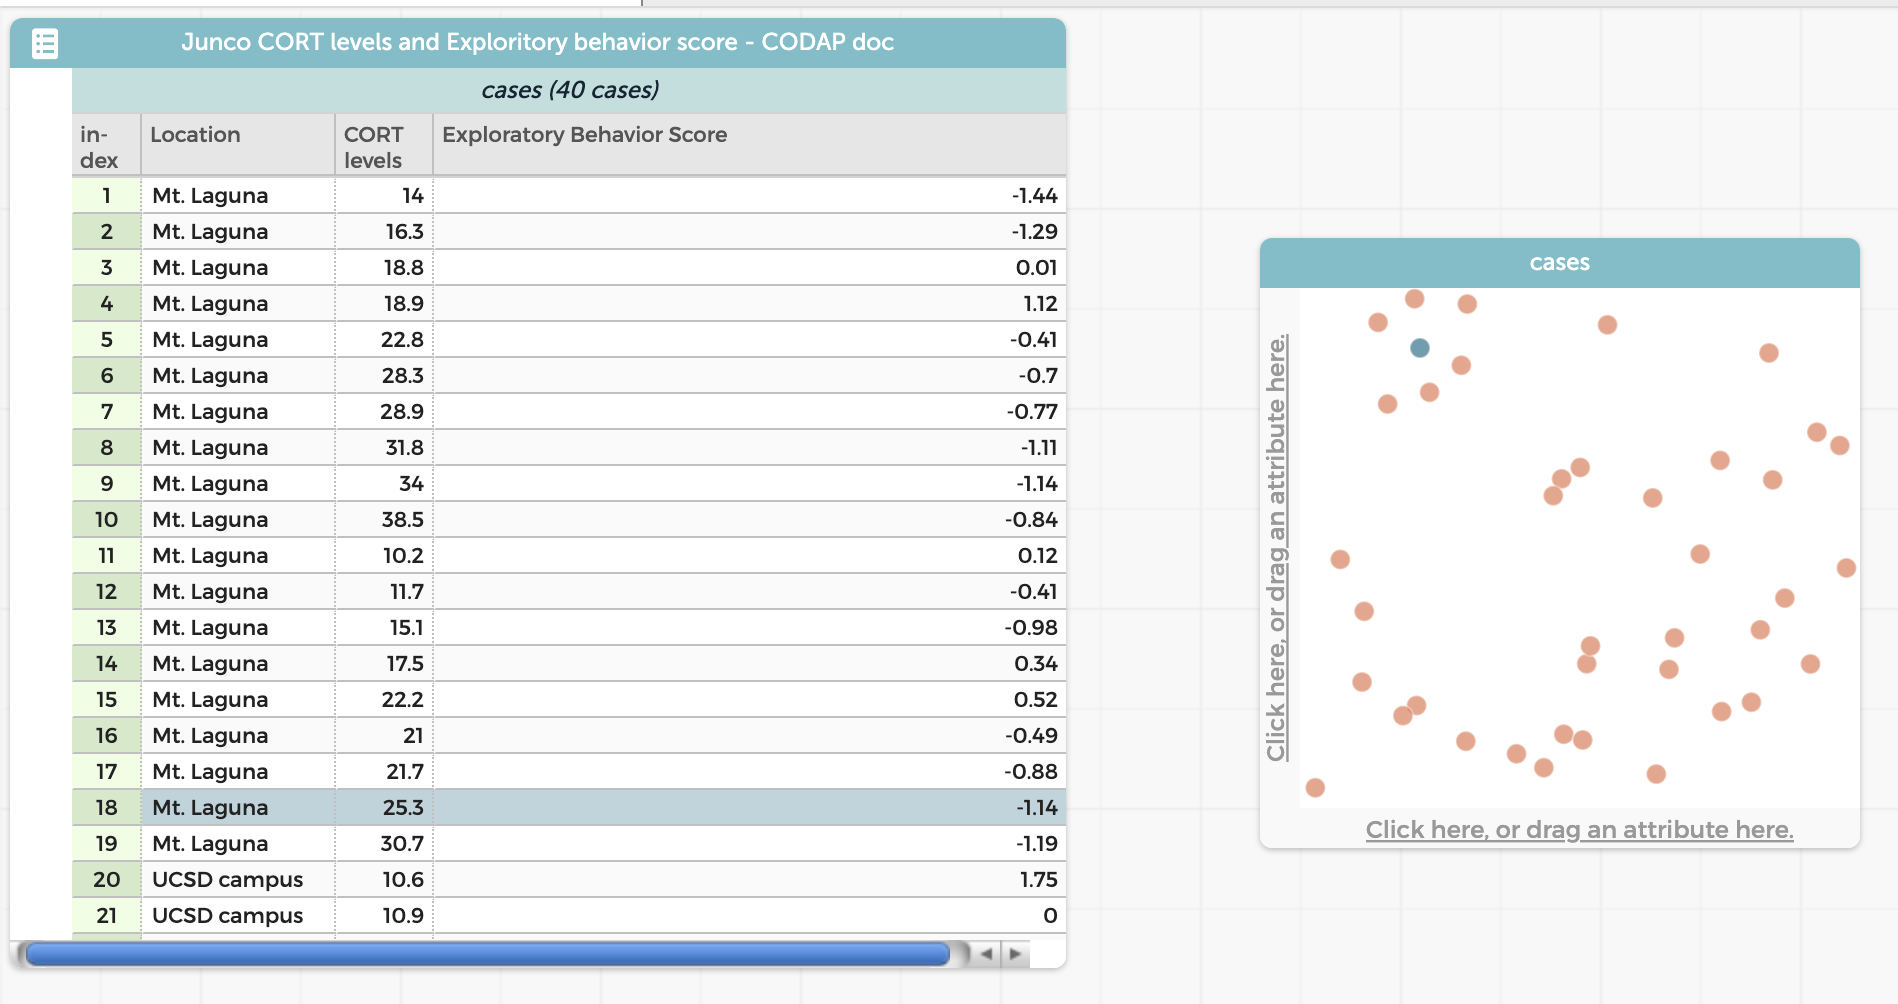Click the 'Exploratory Behavior Score' column header

[585, 134]
